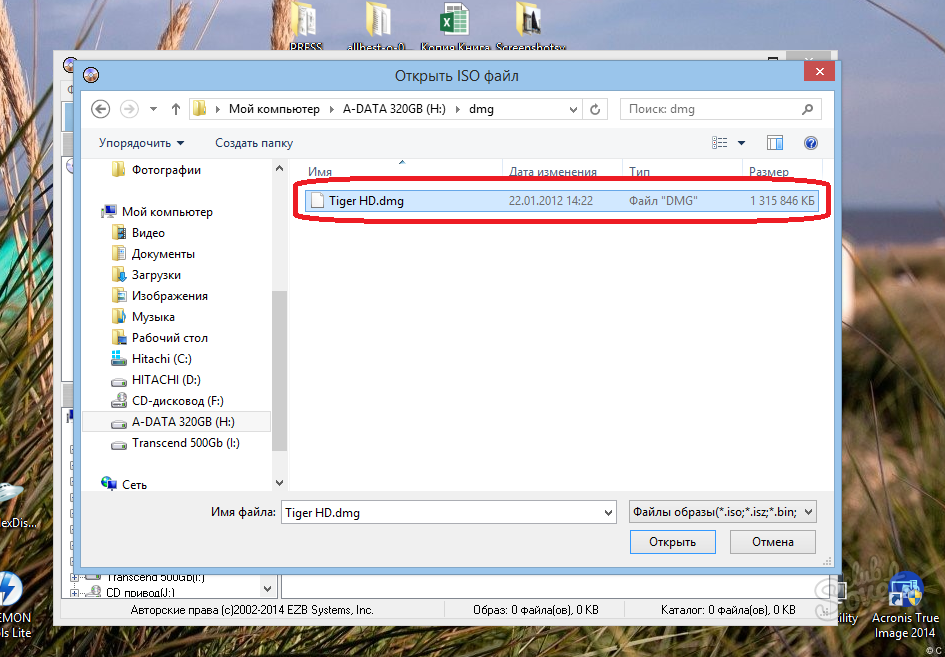Image resolution: width=945 pixels, height=657 pixels.
Task: Open the file type filter dropdown
Action: 723,512
